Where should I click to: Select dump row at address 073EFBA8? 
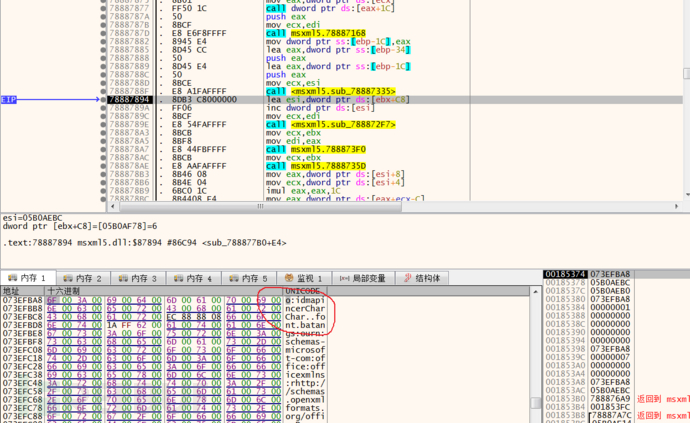21,299
